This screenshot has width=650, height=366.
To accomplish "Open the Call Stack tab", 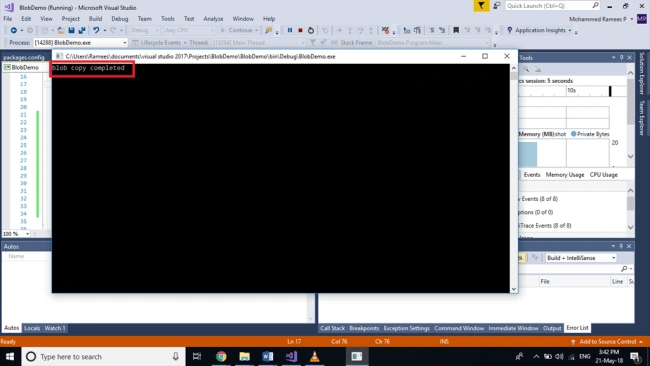I will pos(332,328).
